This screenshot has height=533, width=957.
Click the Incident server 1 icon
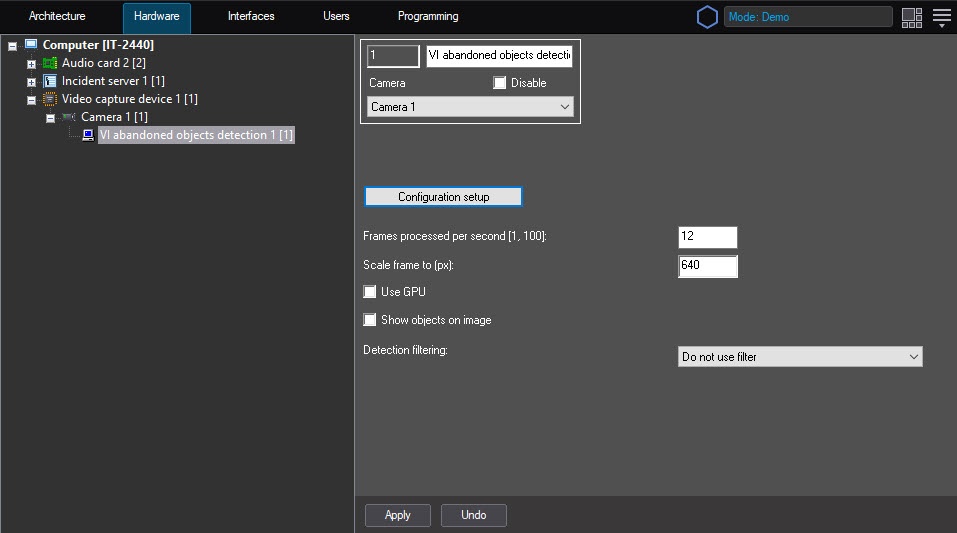click(x=49, y=81)
